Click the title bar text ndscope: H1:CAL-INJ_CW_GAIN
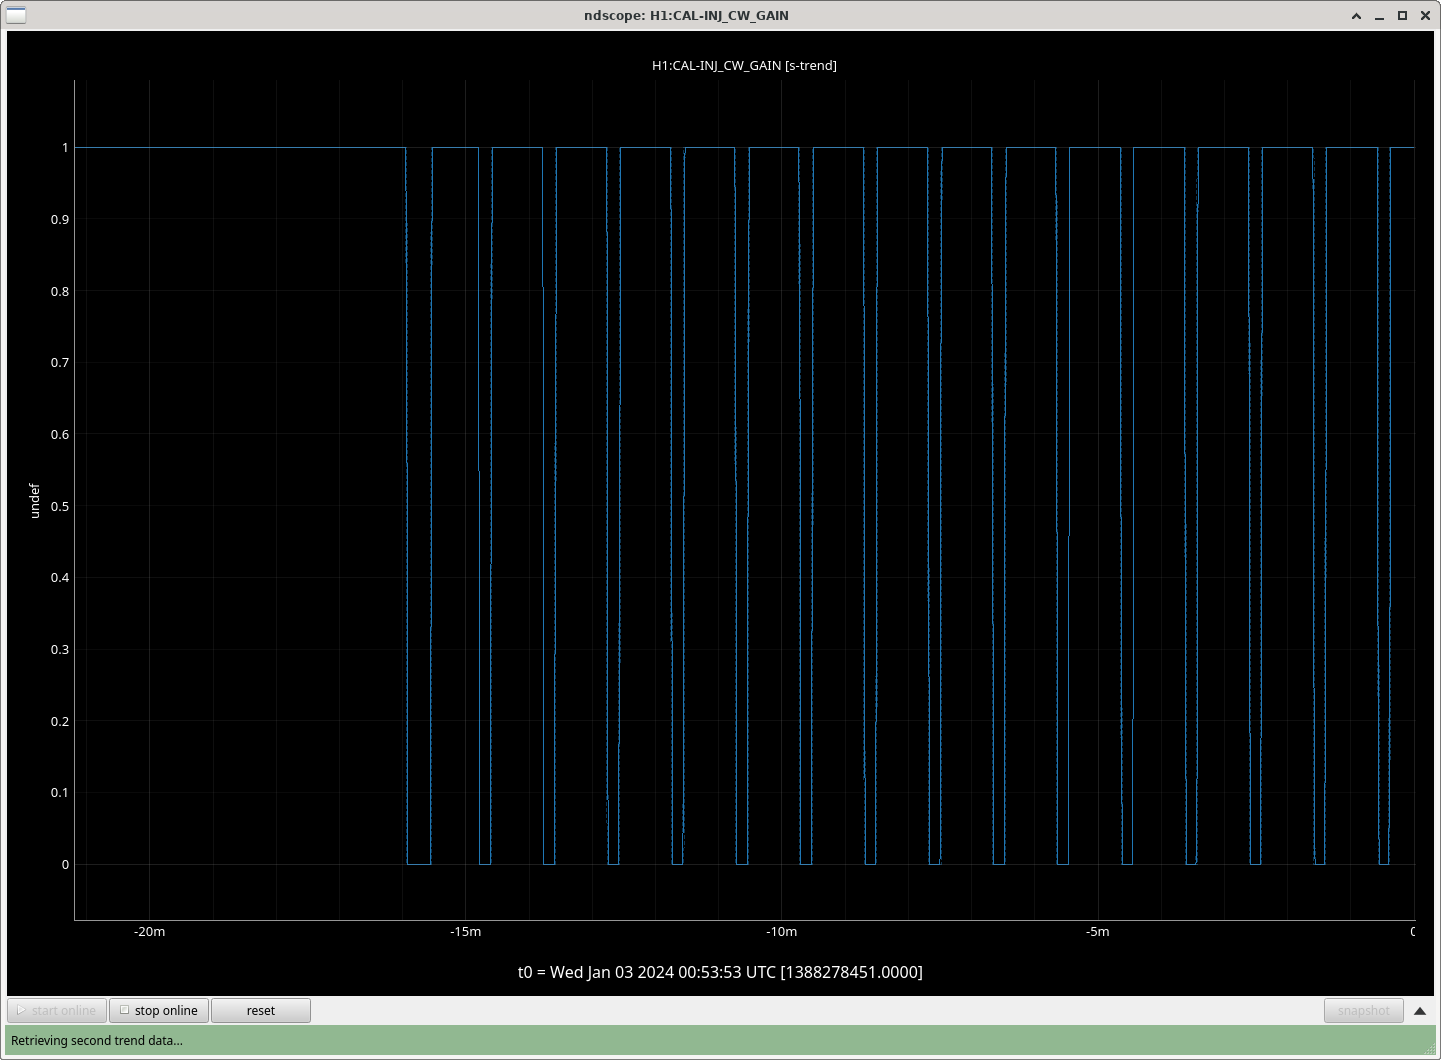 [686, 15]
